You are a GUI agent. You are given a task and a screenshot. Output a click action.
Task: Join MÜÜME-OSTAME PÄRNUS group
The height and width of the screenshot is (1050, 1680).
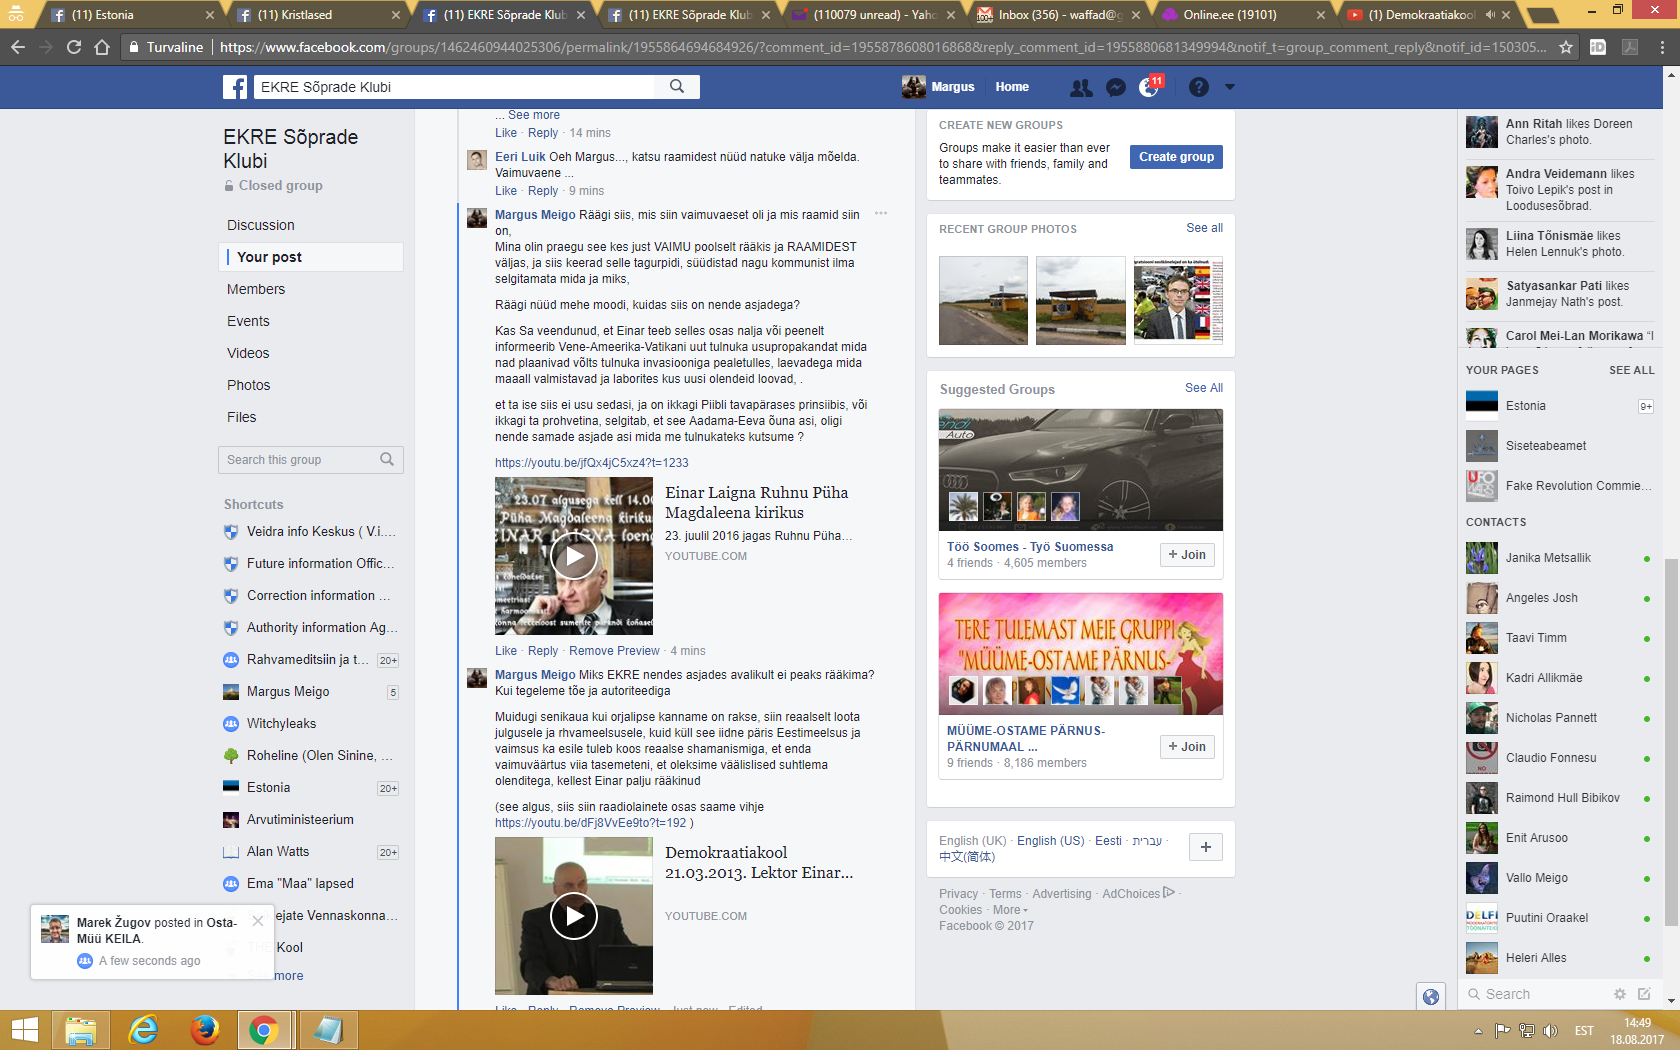coord(1187,747)
